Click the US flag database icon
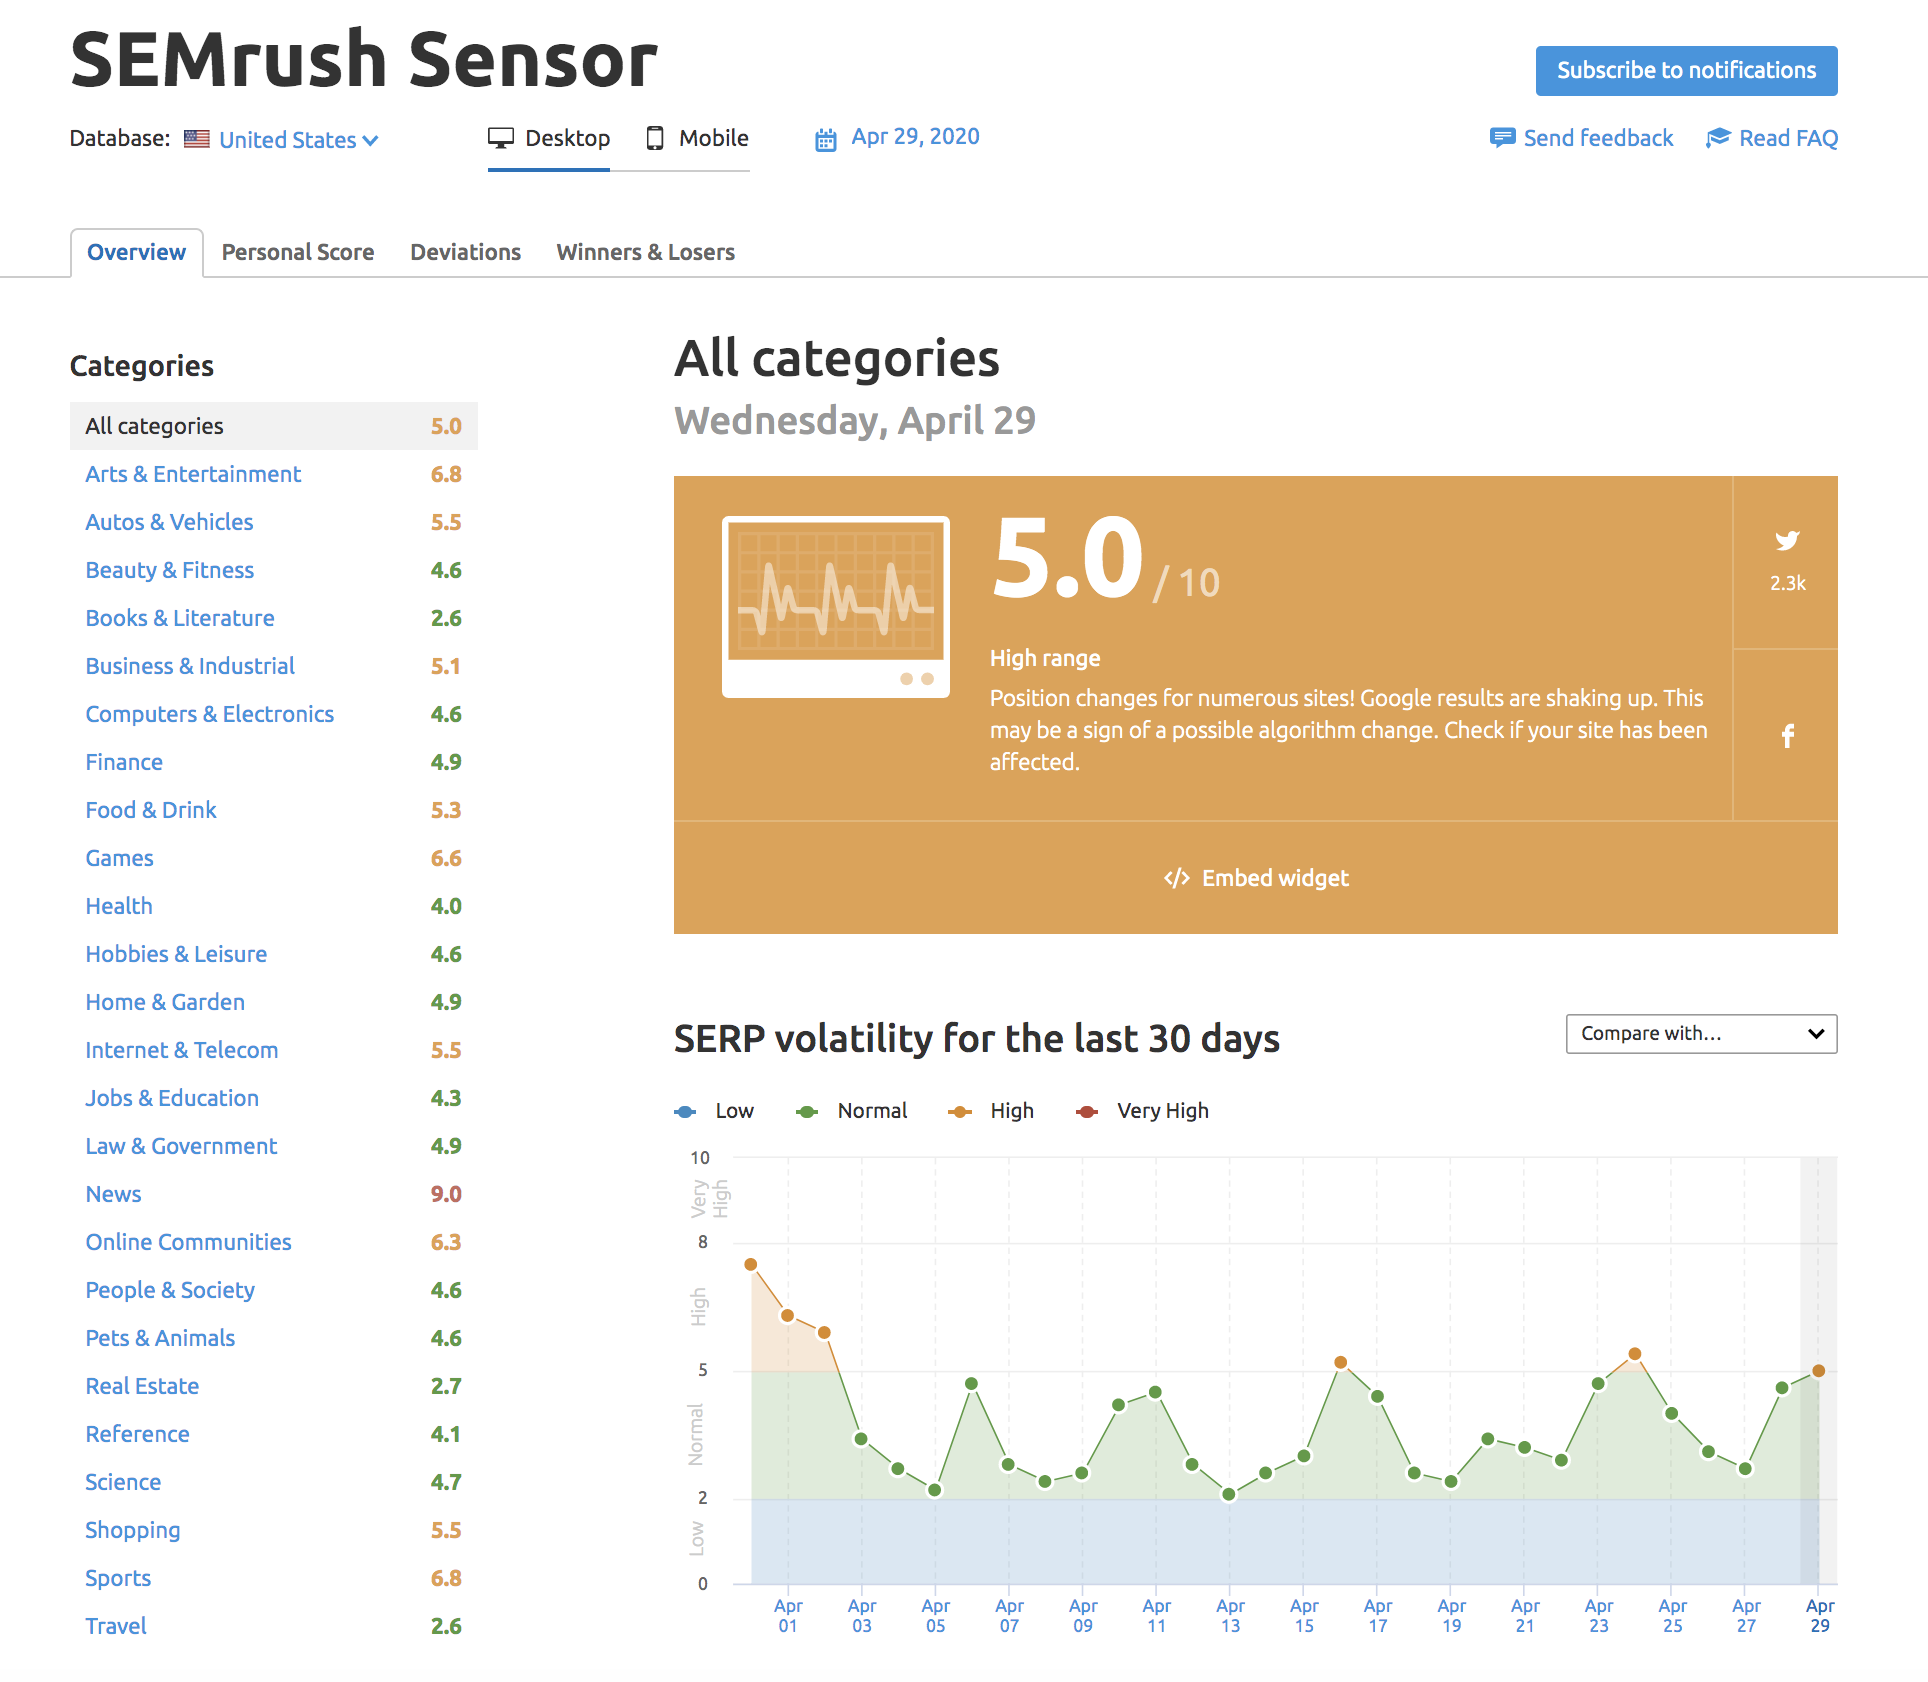Image resolution: width=1928 pixels, height=1682 pixels. point(197,139)
